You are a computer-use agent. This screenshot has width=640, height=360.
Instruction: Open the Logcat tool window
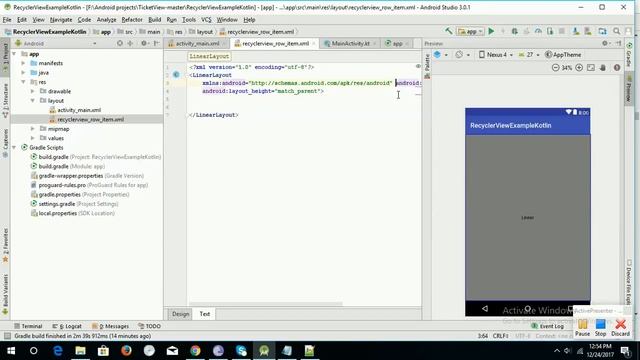[67, 326]
